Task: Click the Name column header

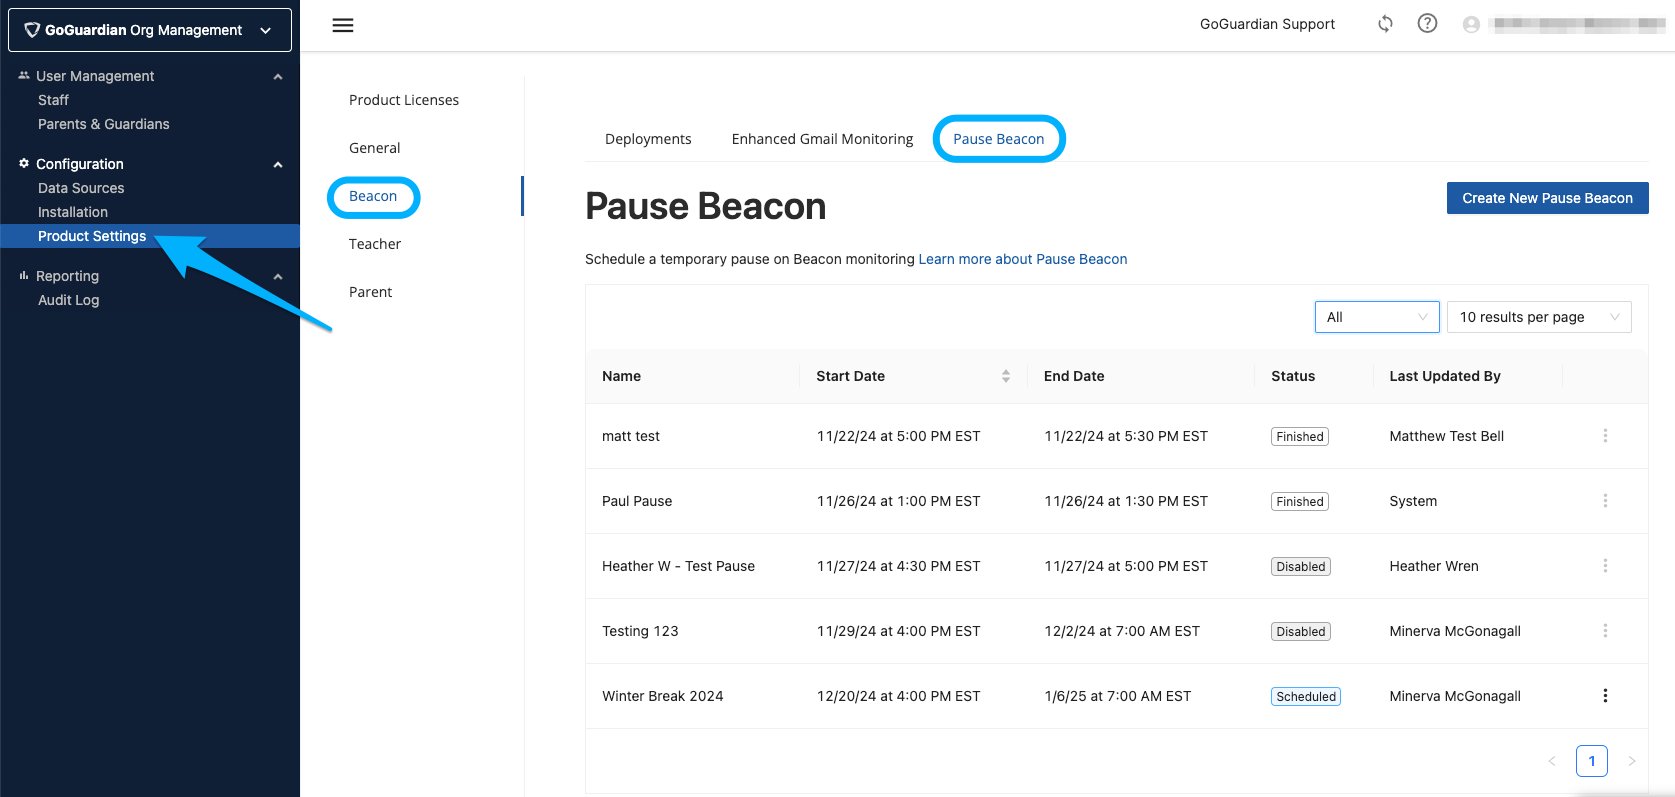Action: pyautogui.click(x=621, y=376)
